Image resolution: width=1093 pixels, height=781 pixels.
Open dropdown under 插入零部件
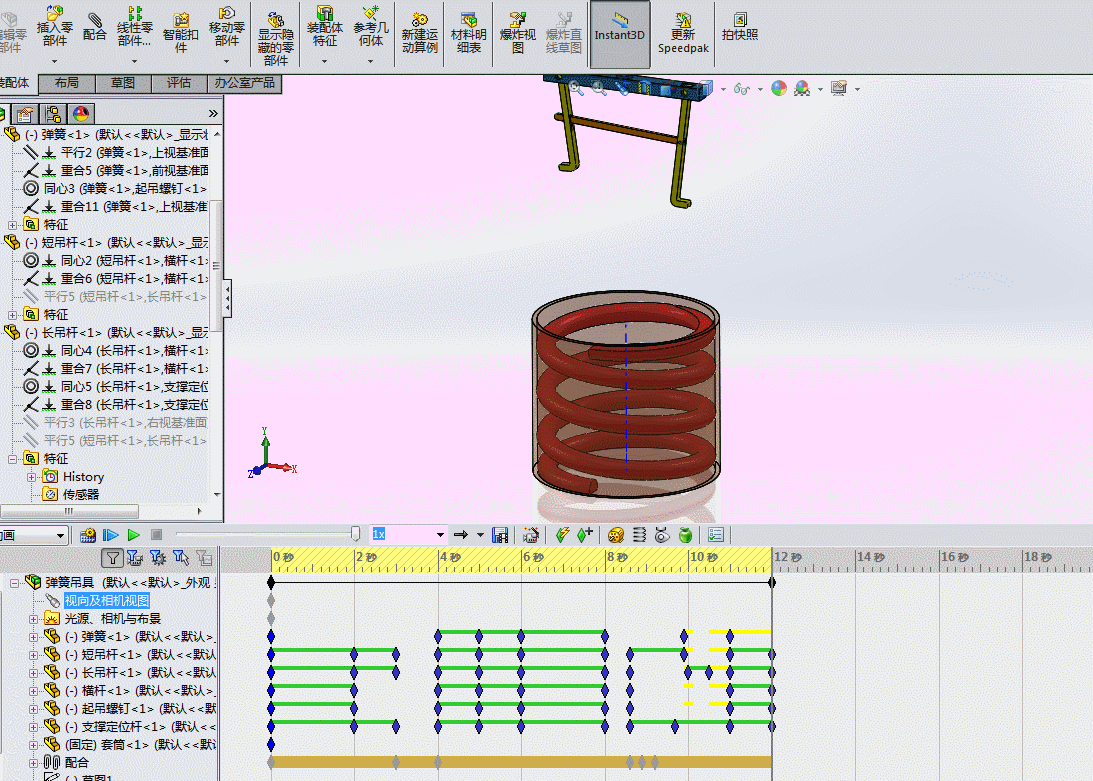pos(54,61)
